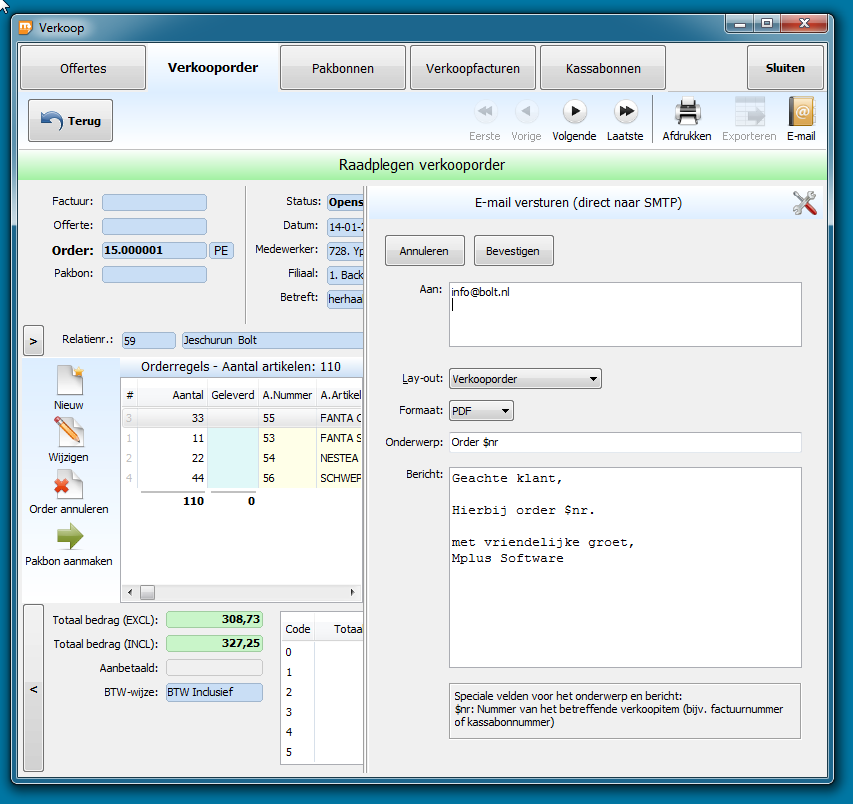The width and height of the screenshot is (853, 804).
Task: Click the Factuur field
Action: (x=154, y=202)
